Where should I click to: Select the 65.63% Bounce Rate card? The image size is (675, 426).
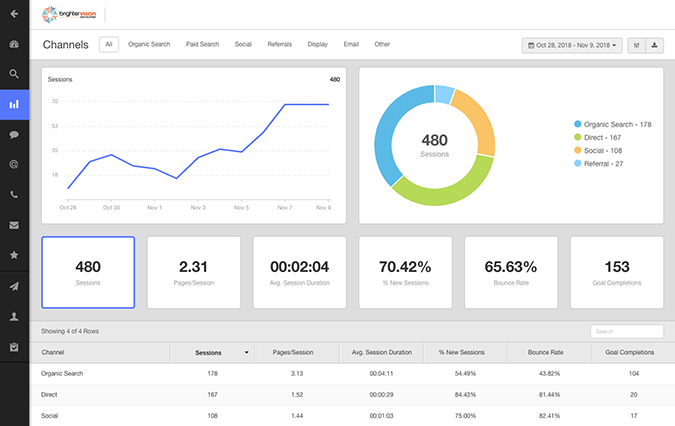(511, 272)
